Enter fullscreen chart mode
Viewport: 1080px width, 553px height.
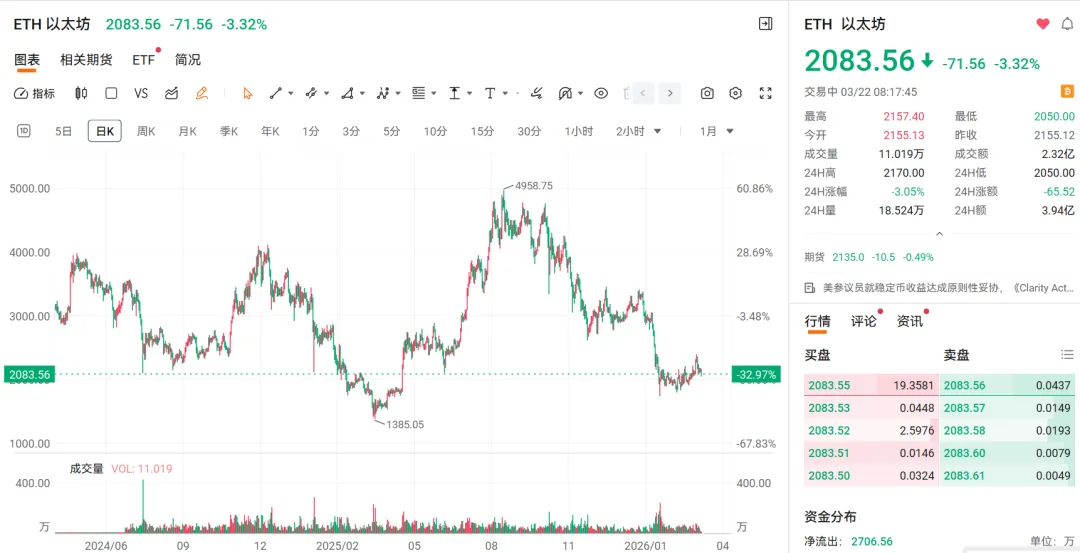765,94
